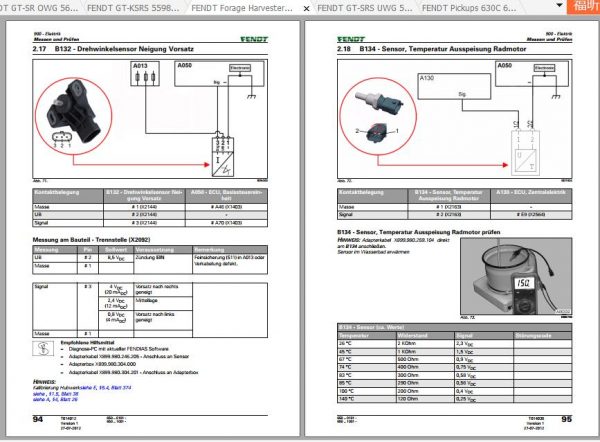Click the "Mittellage" cell in signal table
This screenshot has width=600, height=442.
tap(163, 303)
